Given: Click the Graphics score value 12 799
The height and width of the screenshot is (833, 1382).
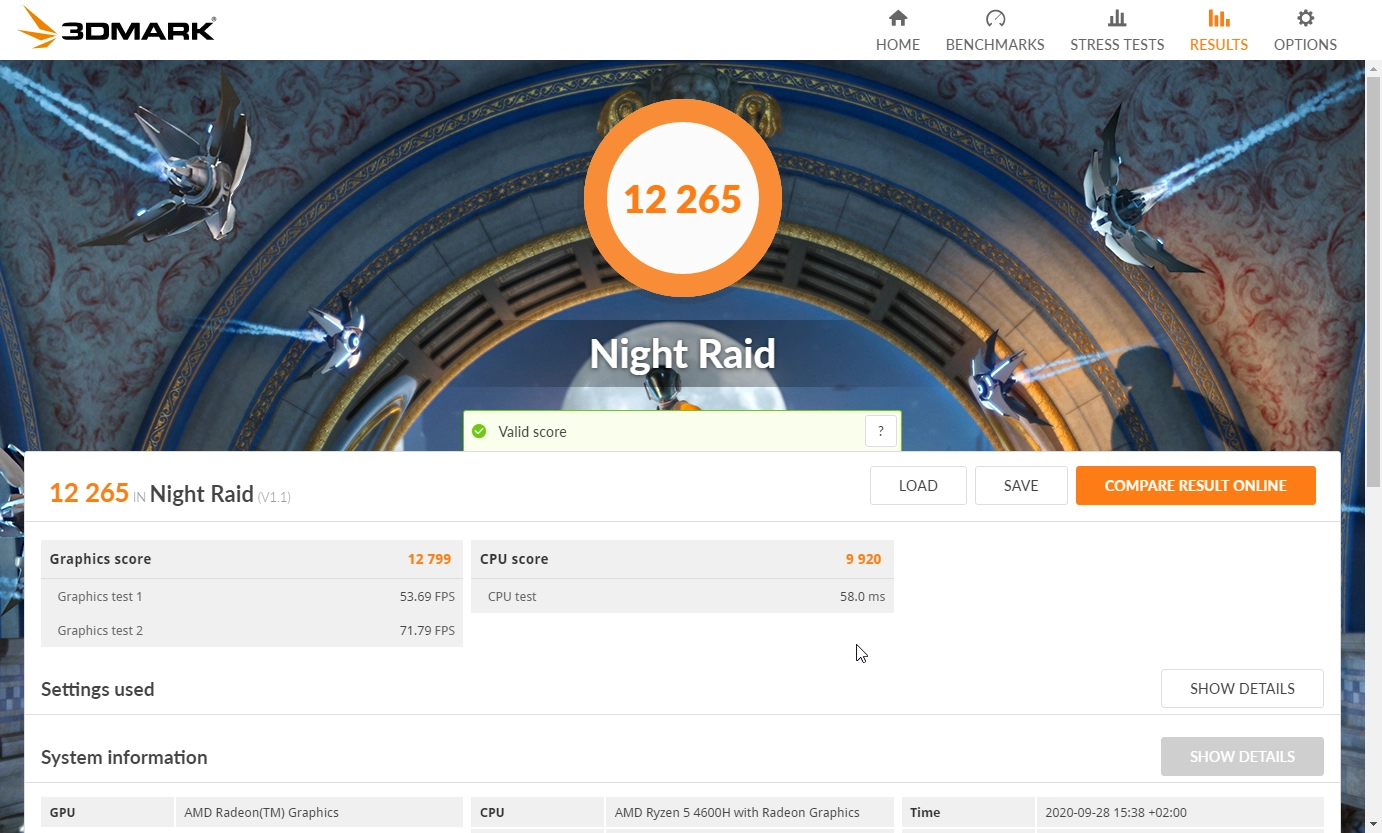Looking at the screenshot, I should coord(429,559).
